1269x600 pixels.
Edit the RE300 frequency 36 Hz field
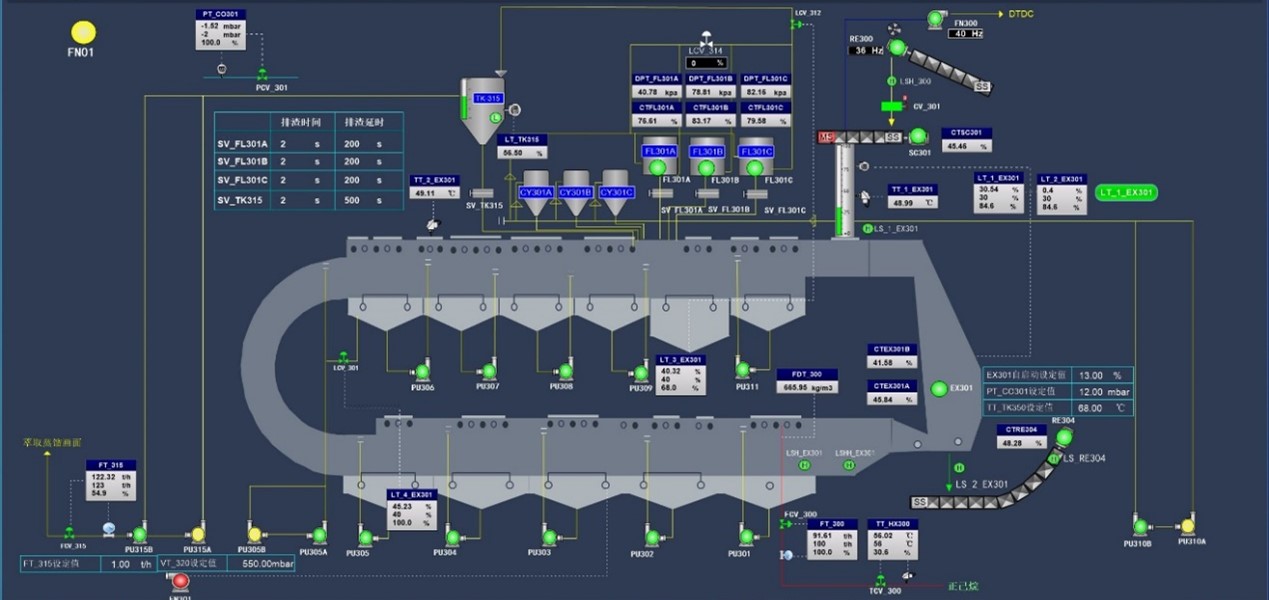866,50
